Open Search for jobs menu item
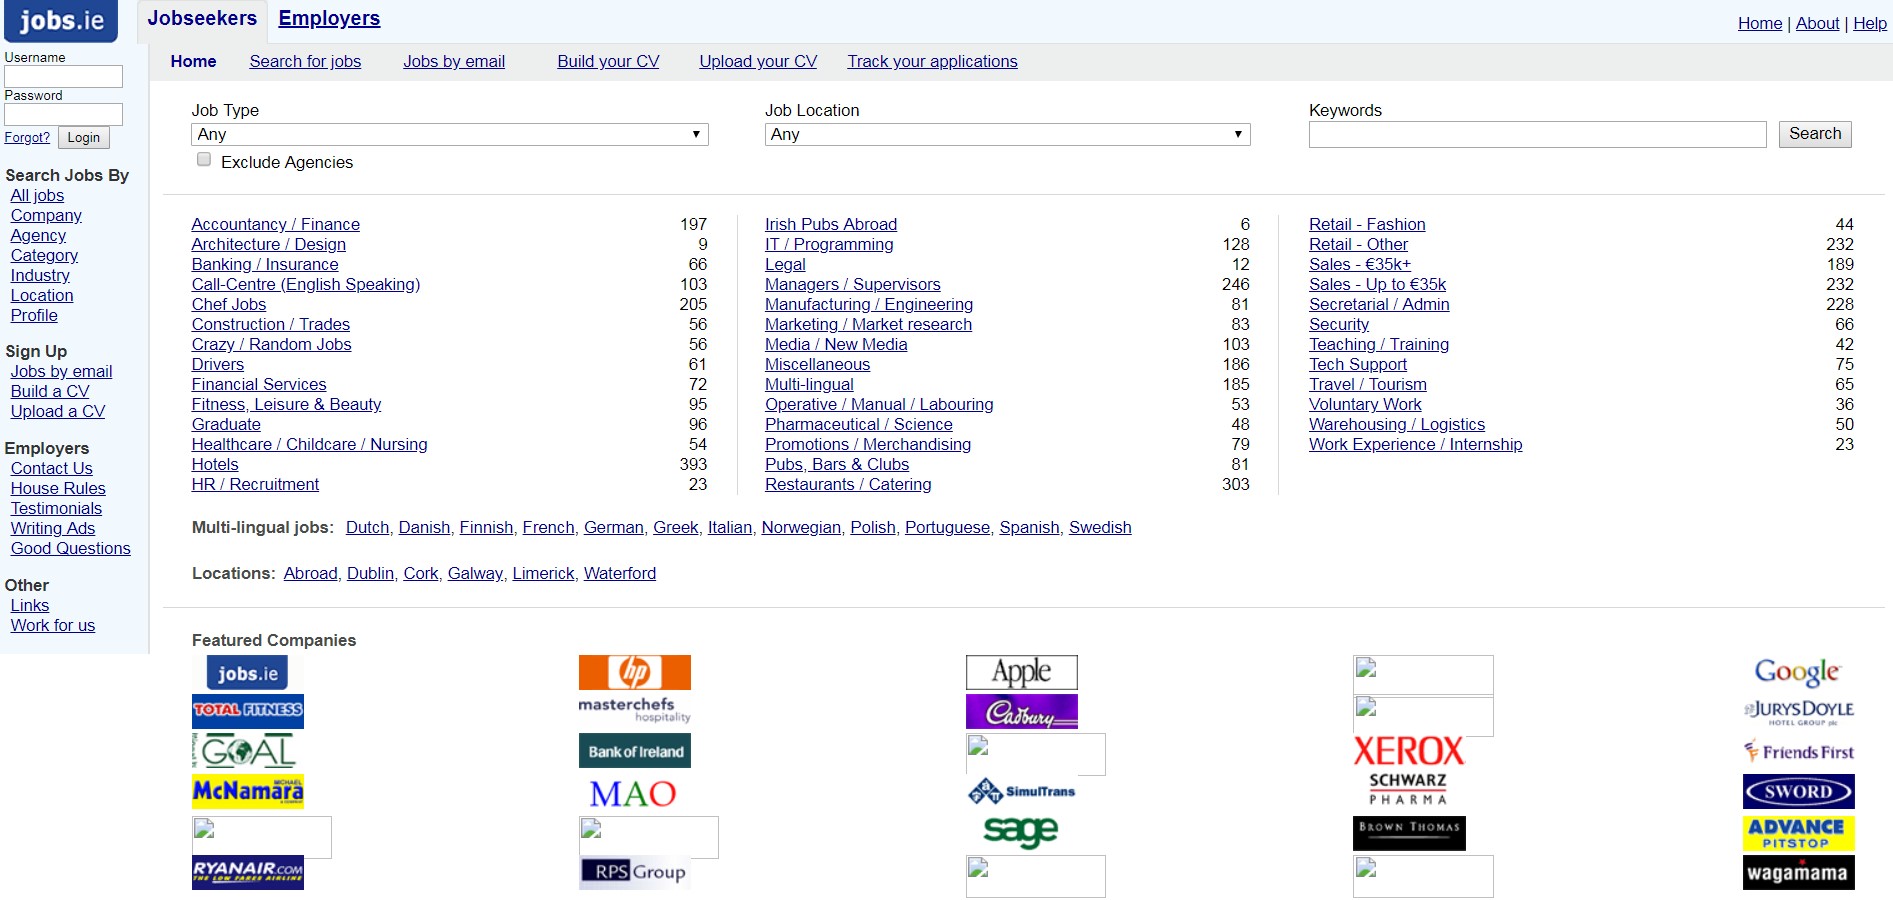 [305, 61]
